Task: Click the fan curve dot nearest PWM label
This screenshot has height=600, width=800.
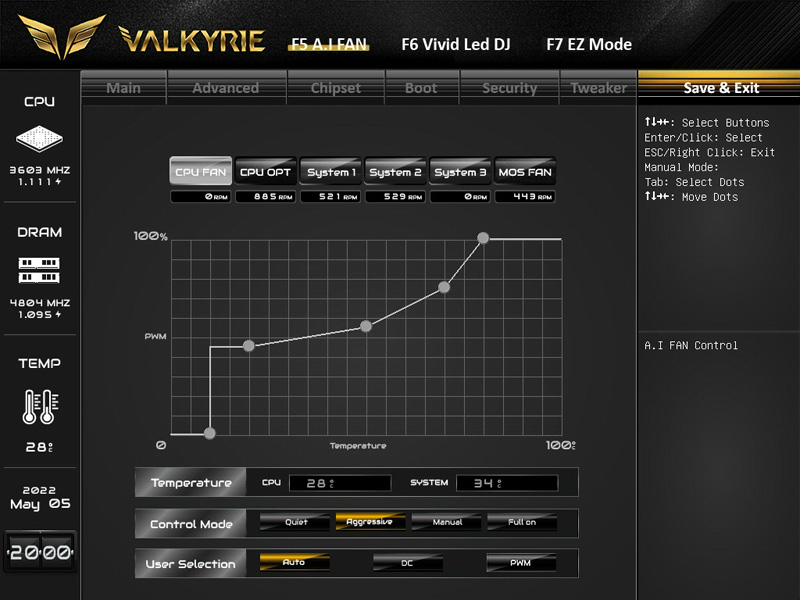Action: [x=248, y=346]
